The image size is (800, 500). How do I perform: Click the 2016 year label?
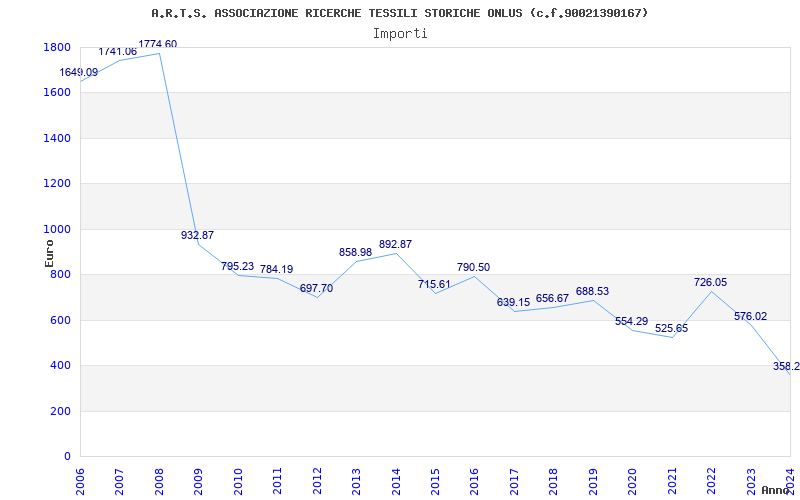click(x=474, y=482)
